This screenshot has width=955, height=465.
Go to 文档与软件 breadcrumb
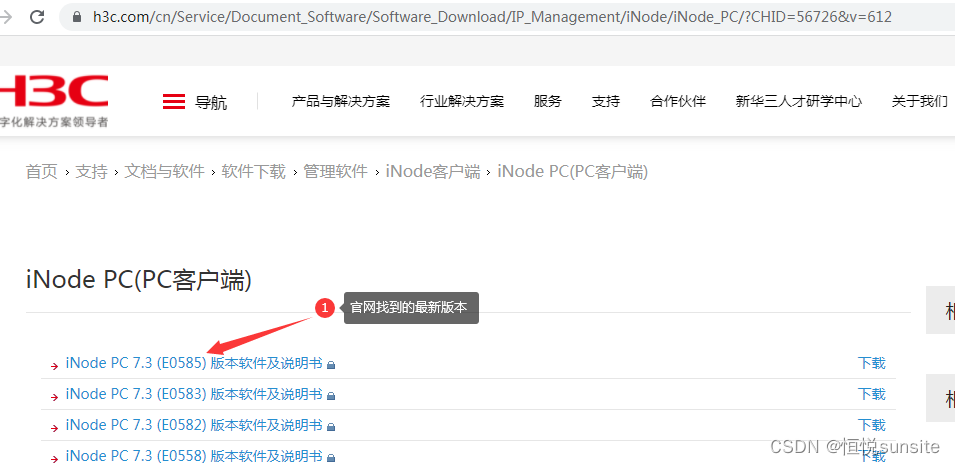[x=164, y=172]
